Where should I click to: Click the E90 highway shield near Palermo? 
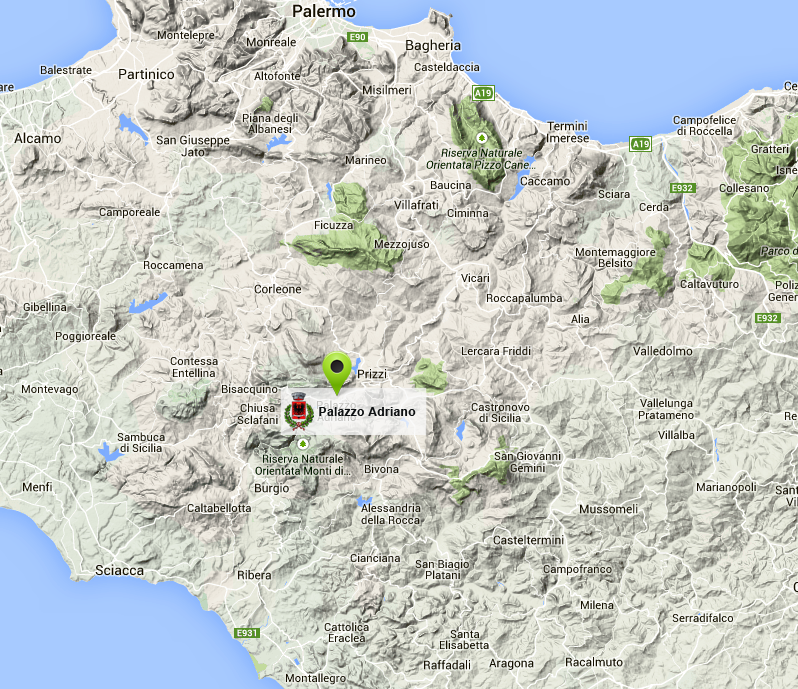tap(357, 37)
